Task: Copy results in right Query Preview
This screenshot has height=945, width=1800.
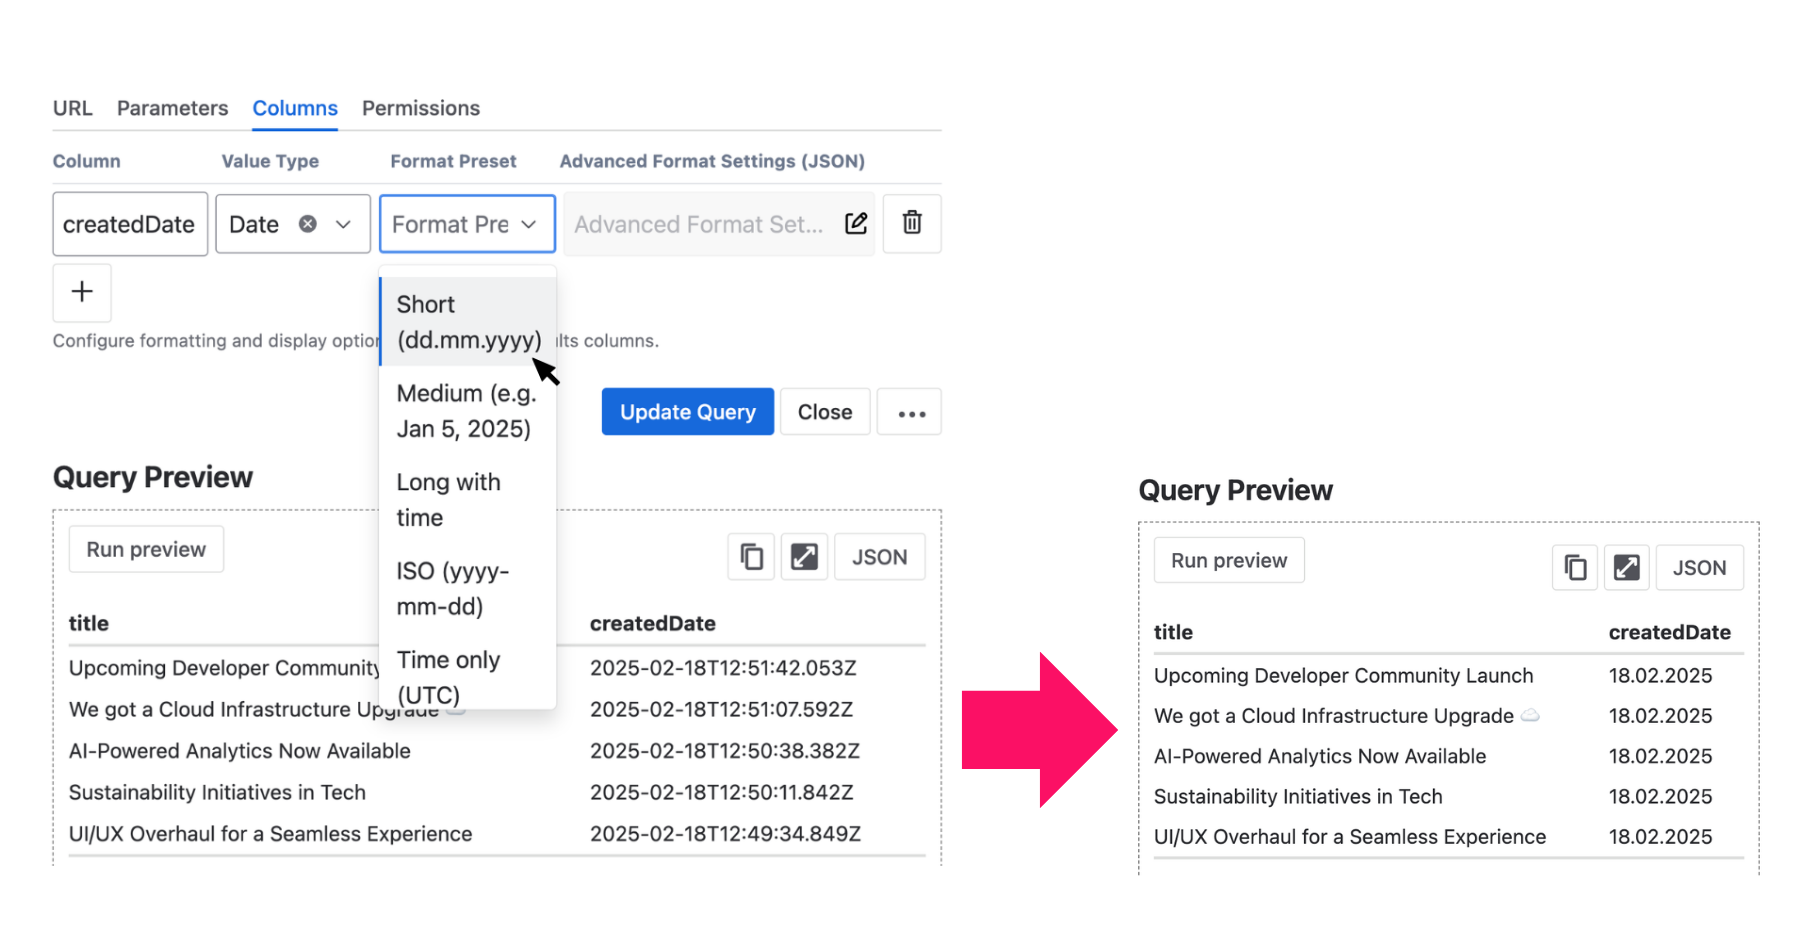Action: 1575,568
